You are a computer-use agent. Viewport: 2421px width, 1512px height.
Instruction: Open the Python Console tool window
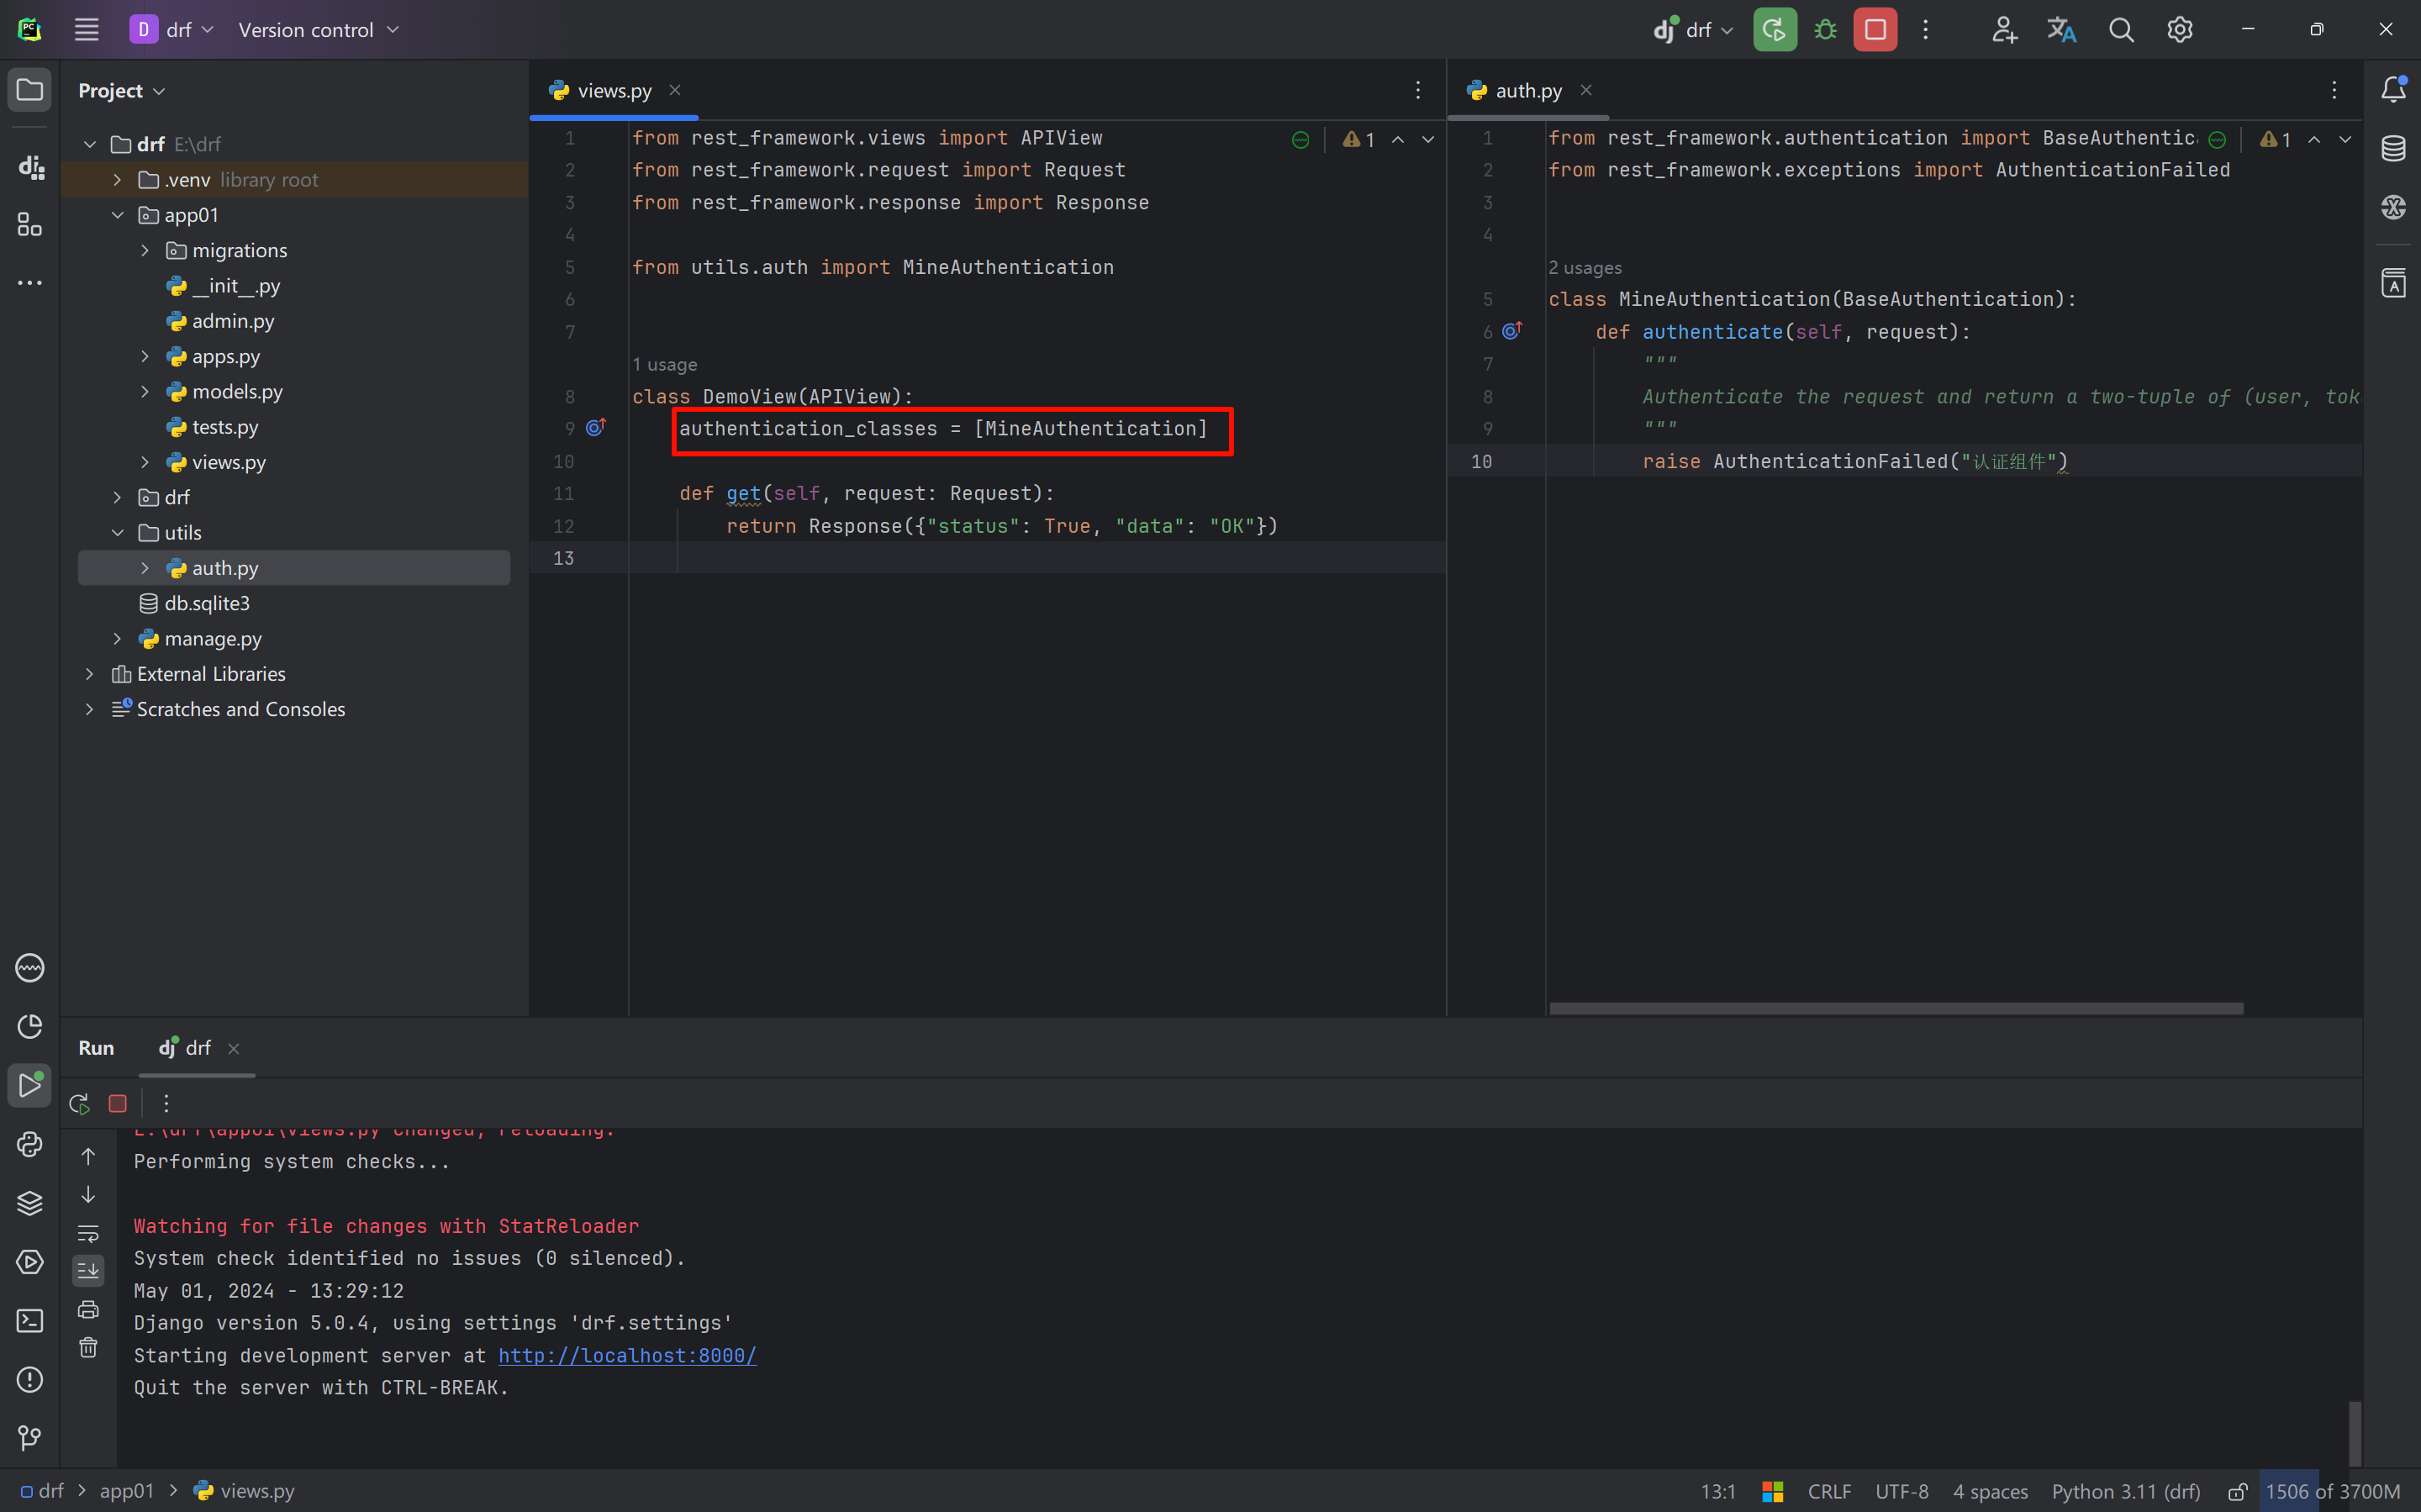click(30, 1144)
